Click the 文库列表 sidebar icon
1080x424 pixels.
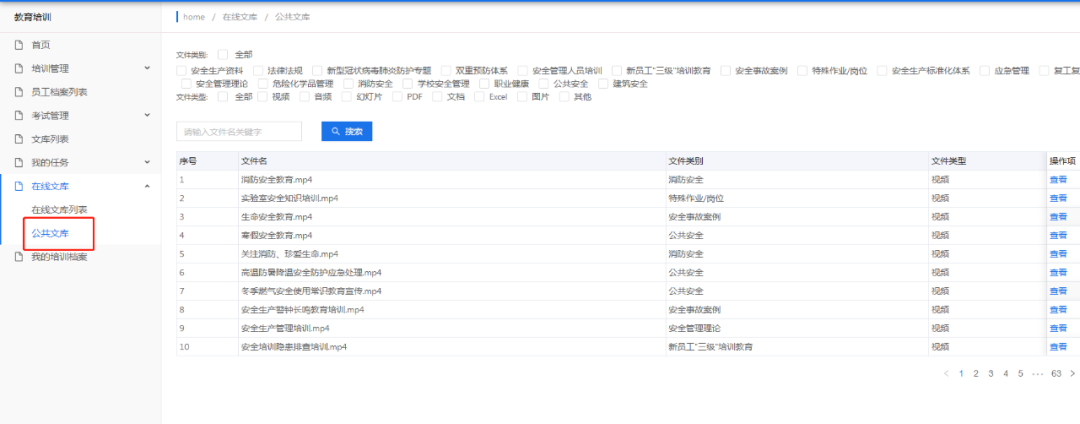pos(18,139)
